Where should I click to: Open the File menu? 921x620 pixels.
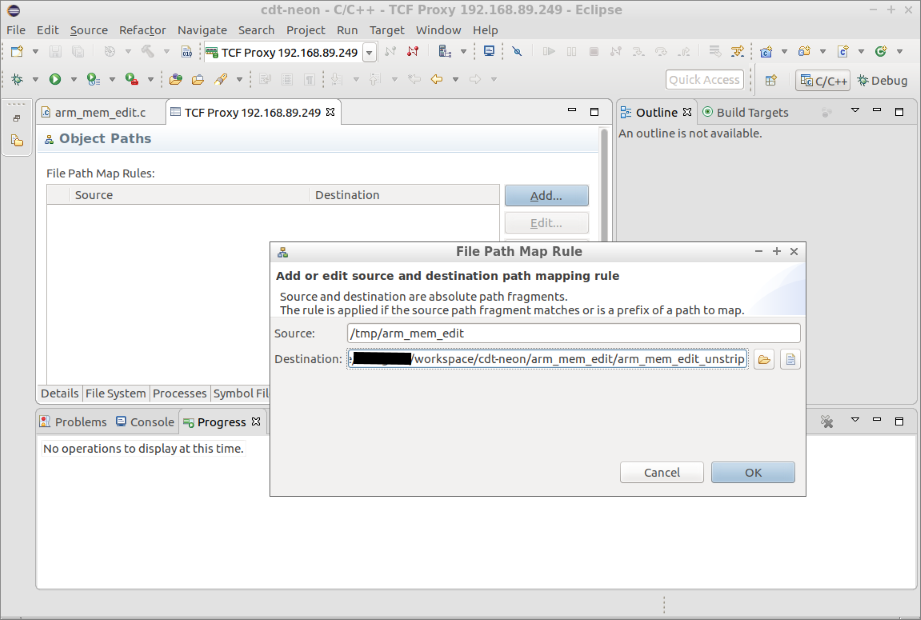pyautogui.click(x=16, y=30)
